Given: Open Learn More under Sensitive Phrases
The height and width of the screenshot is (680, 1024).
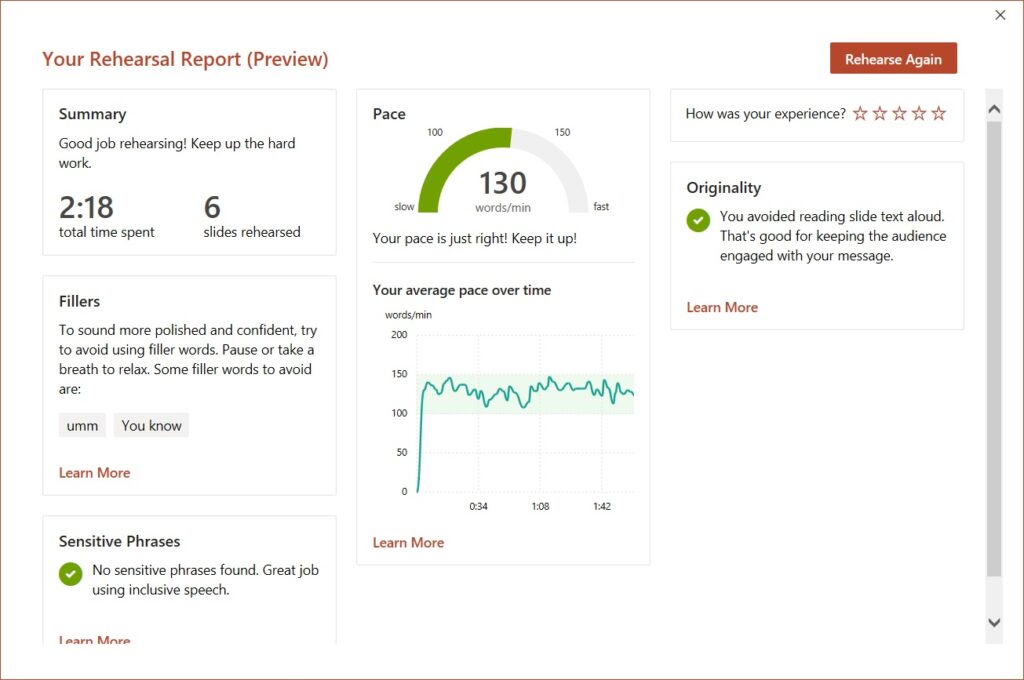Looking at the screenshot, I should (94, 640).
